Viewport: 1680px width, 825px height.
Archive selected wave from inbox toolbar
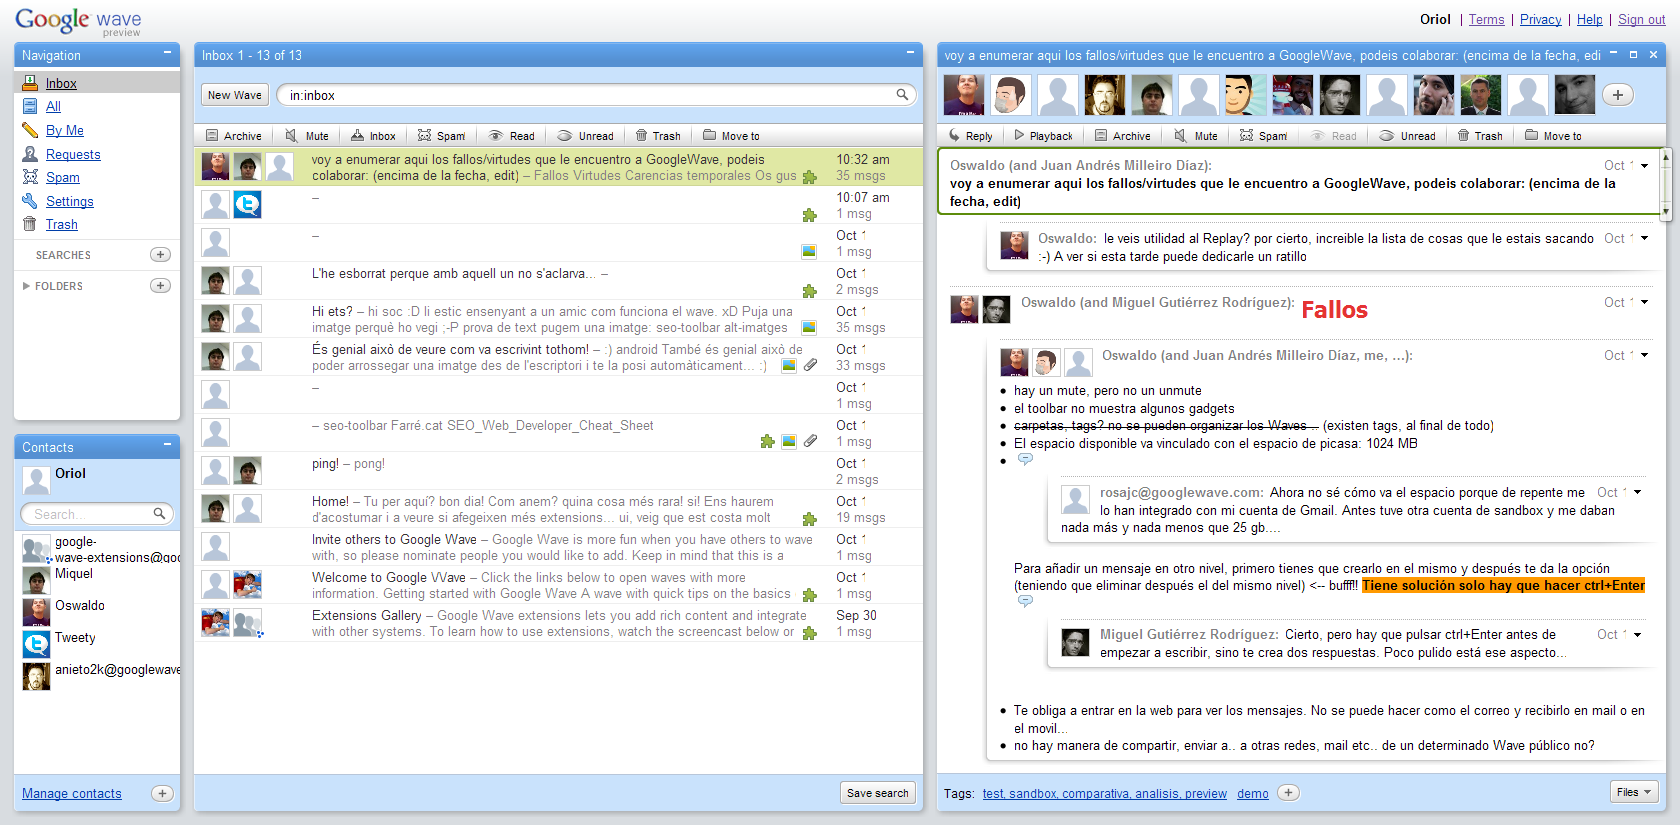(233, 136)
